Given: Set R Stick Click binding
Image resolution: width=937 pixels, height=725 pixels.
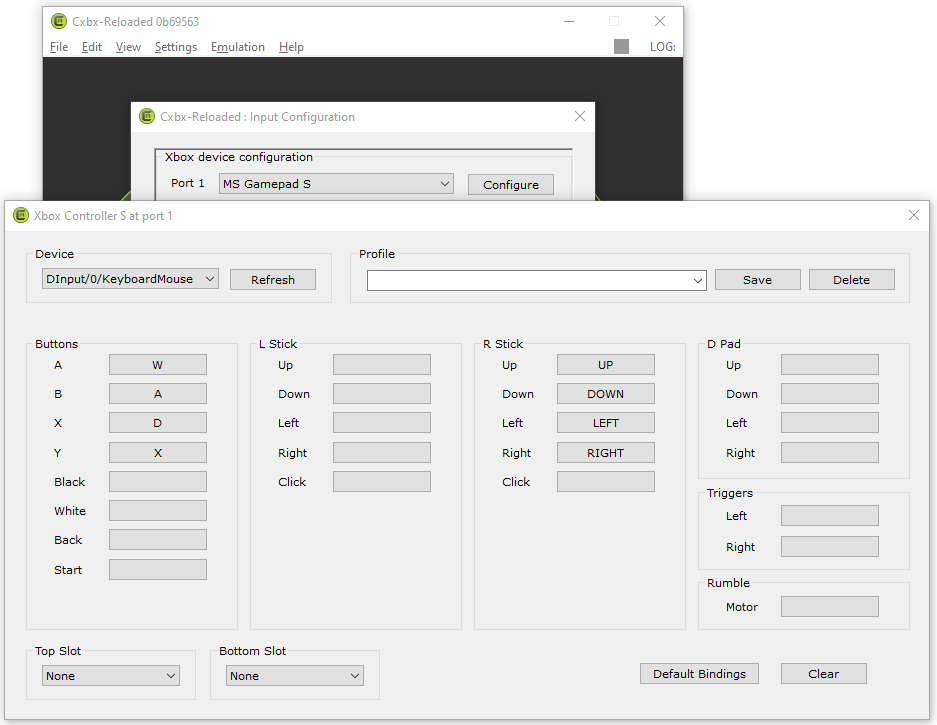Looking at the screenshot, I should (606, 482).
